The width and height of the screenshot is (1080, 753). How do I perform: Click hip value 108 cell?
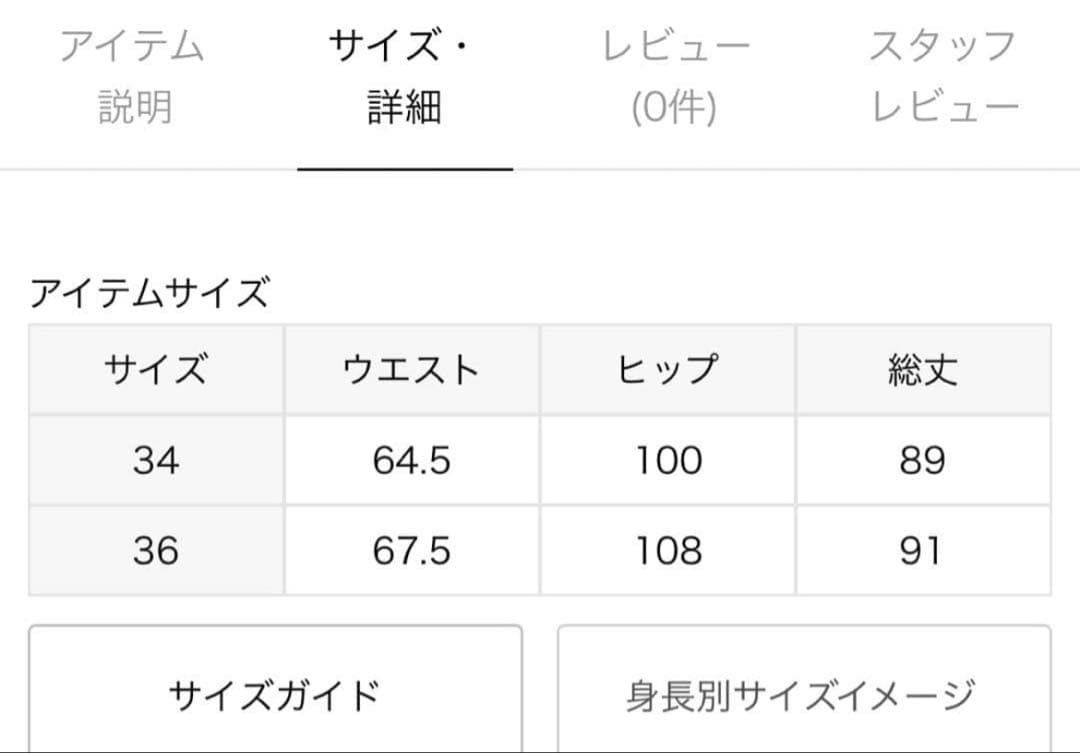[668, 550]
